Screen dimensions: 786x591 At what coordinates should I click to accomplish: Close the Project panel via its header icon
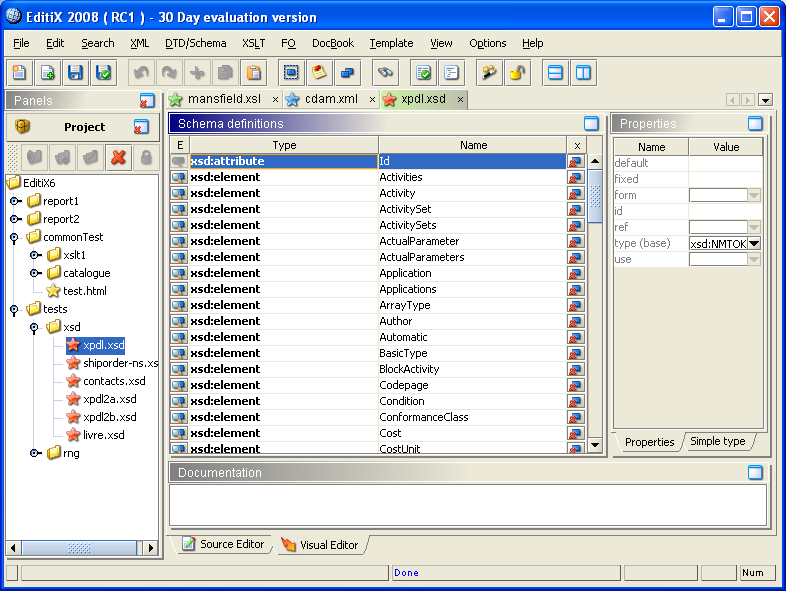(141, 127)
